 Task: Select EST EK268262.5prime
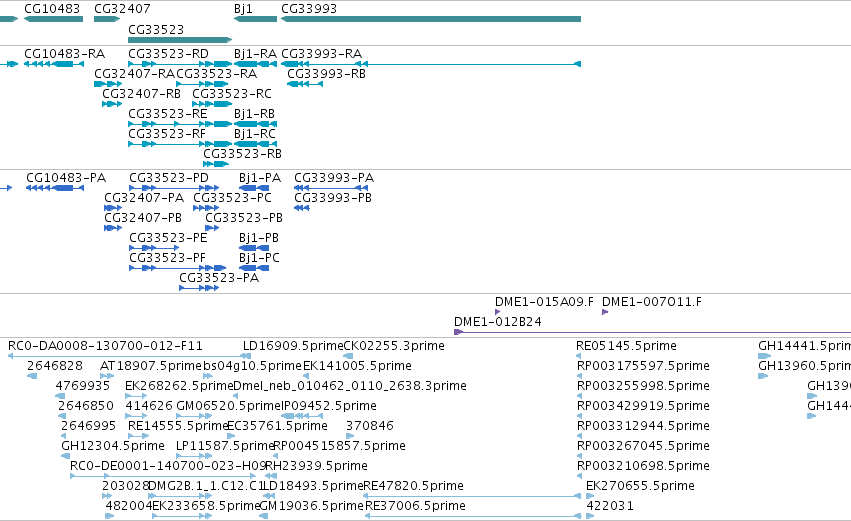179,386
